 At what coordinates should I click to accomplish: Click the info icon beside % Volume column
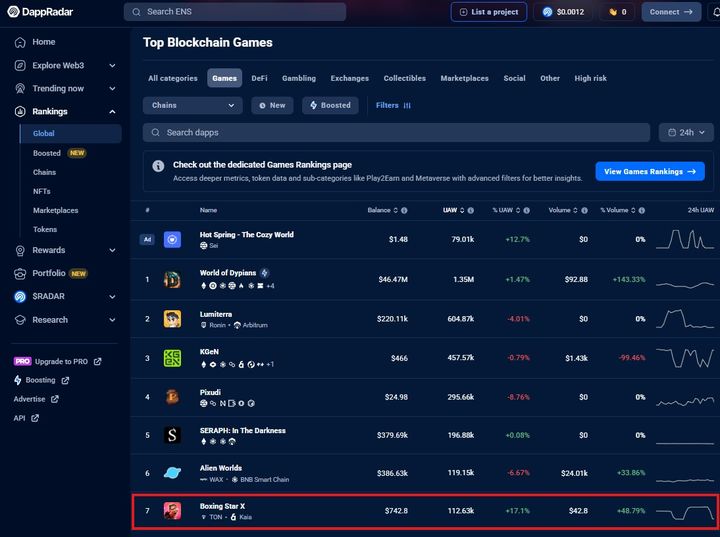(x=642, y=210)
